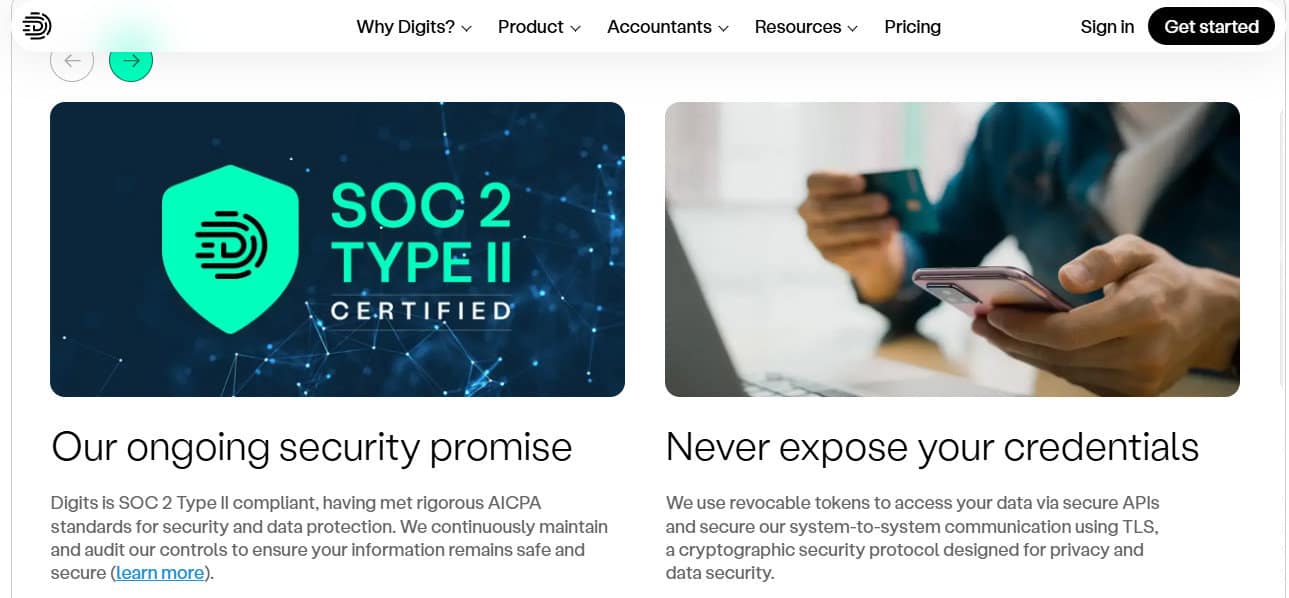Expand the Accountants navigation dropdown
1289x598 pixels.
pyautogui.click(x=668, y=27)
